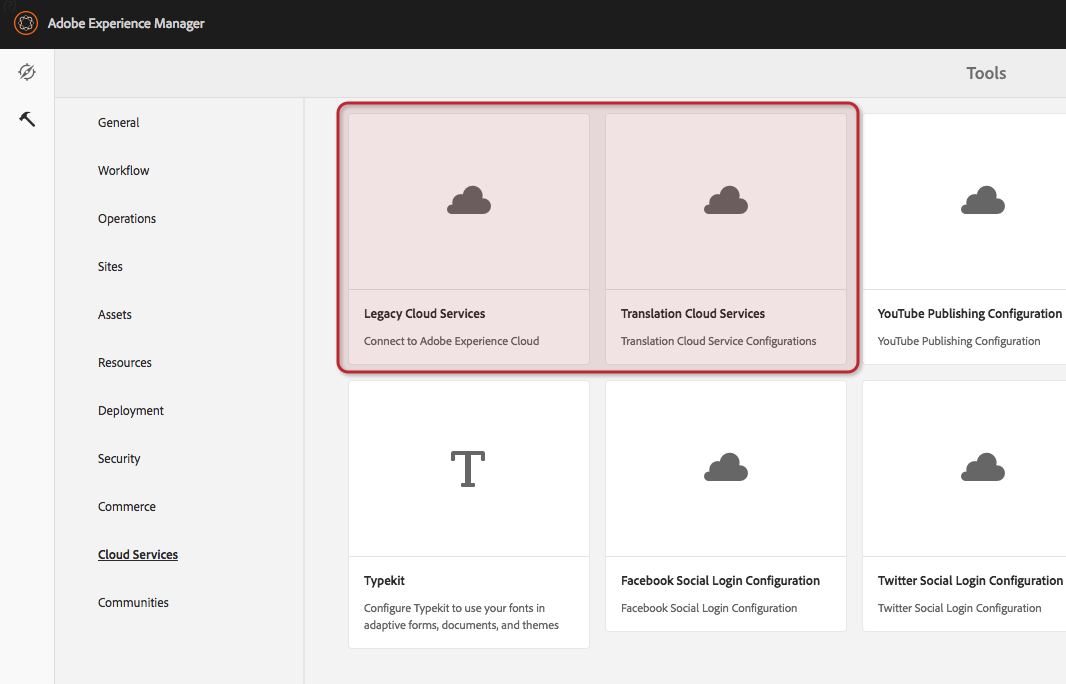Click the Adobe Experience Manager logo icon

[26, 23]
